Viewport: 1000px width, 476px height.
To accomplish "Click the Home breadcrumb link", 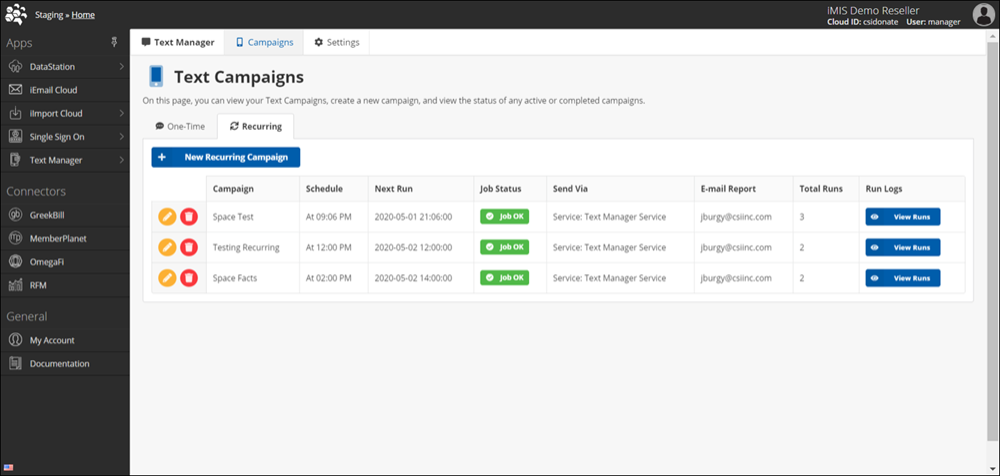I will (x=83, y=15).
